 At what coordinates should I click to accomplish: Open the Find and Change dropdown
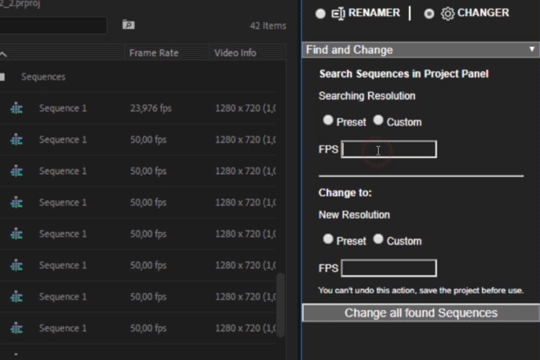[421, 50]
